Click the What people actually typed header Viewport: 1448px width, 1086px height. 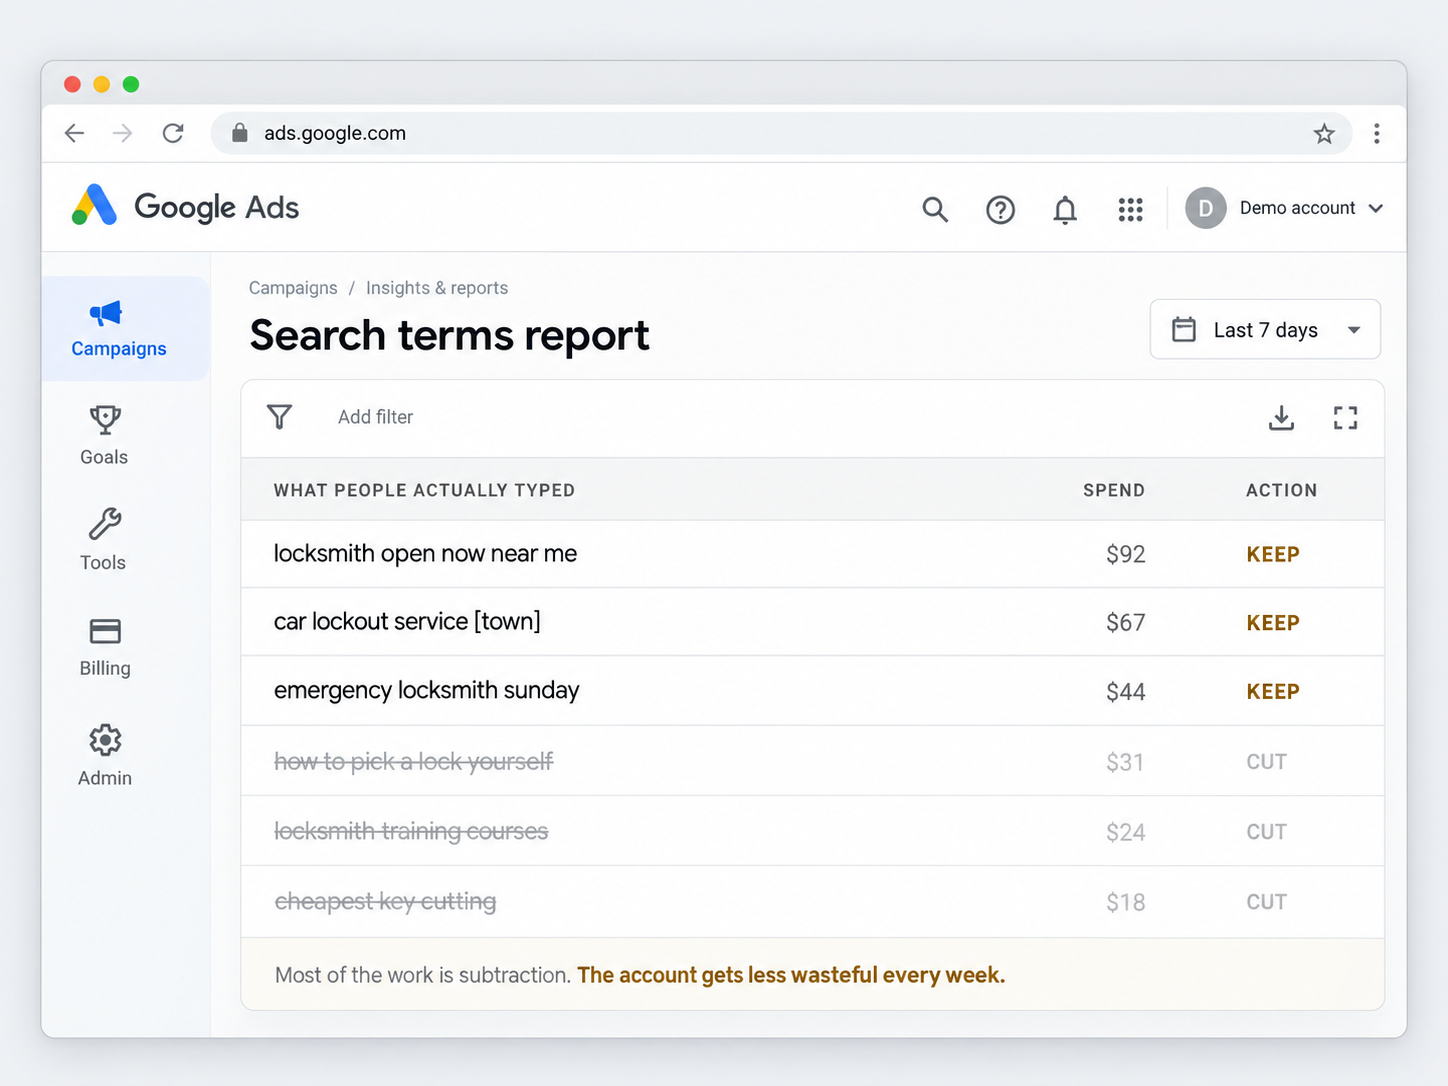coord(424,490)
